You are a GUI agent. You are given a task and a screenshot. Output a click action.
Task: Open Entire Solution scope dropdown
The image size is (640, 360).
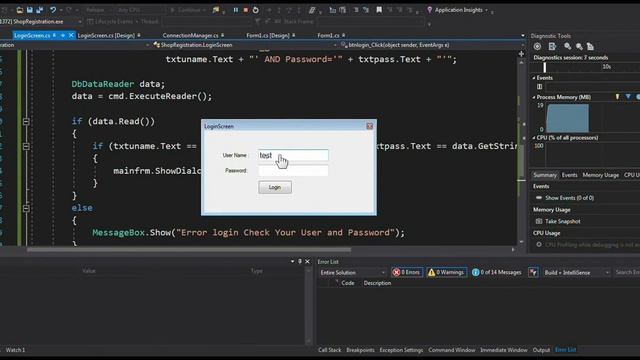click(x=352, y=272)
